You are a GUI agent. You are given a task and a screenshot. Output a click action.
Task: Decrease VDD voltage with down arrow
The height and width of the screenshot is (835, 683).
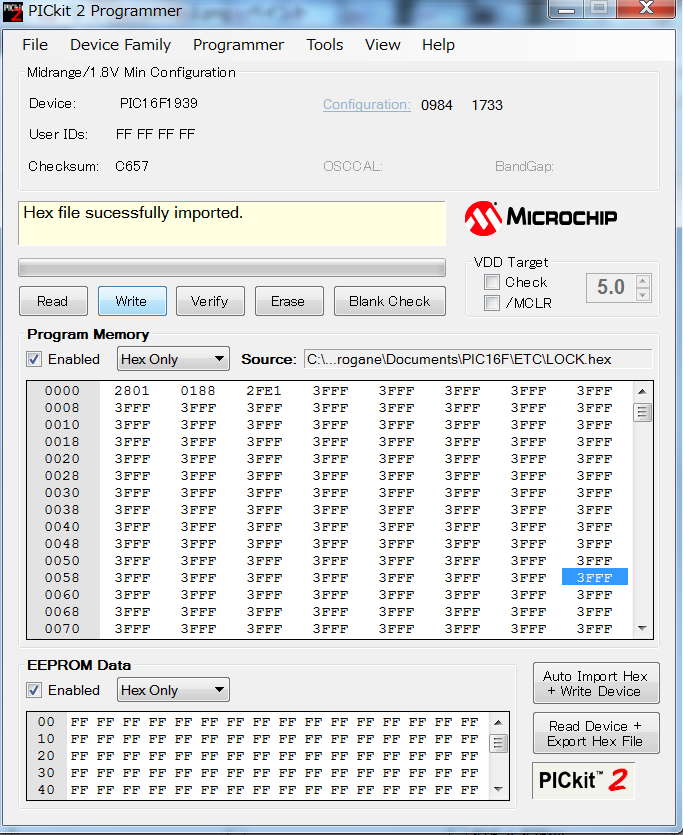[x=643, y=294]
